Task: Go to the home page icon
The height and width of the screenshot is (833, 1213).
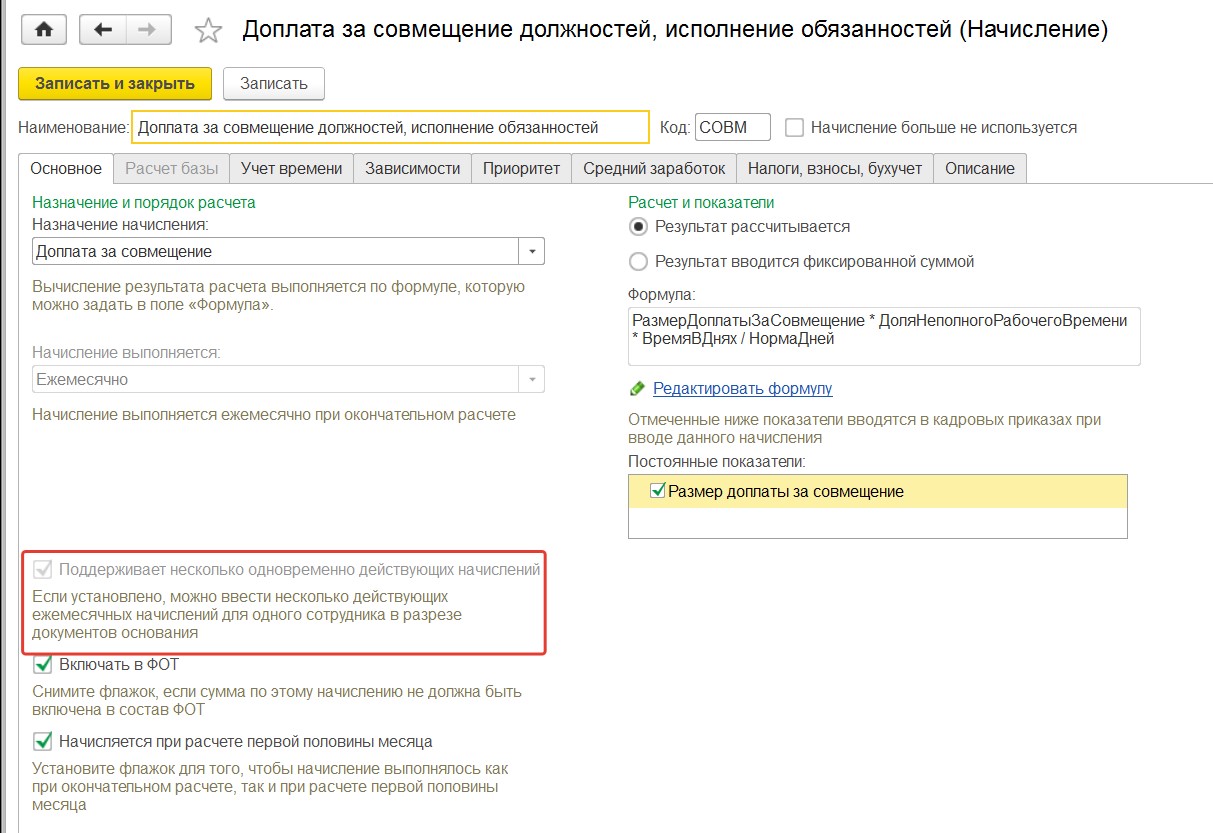Action: pos(43,30)
